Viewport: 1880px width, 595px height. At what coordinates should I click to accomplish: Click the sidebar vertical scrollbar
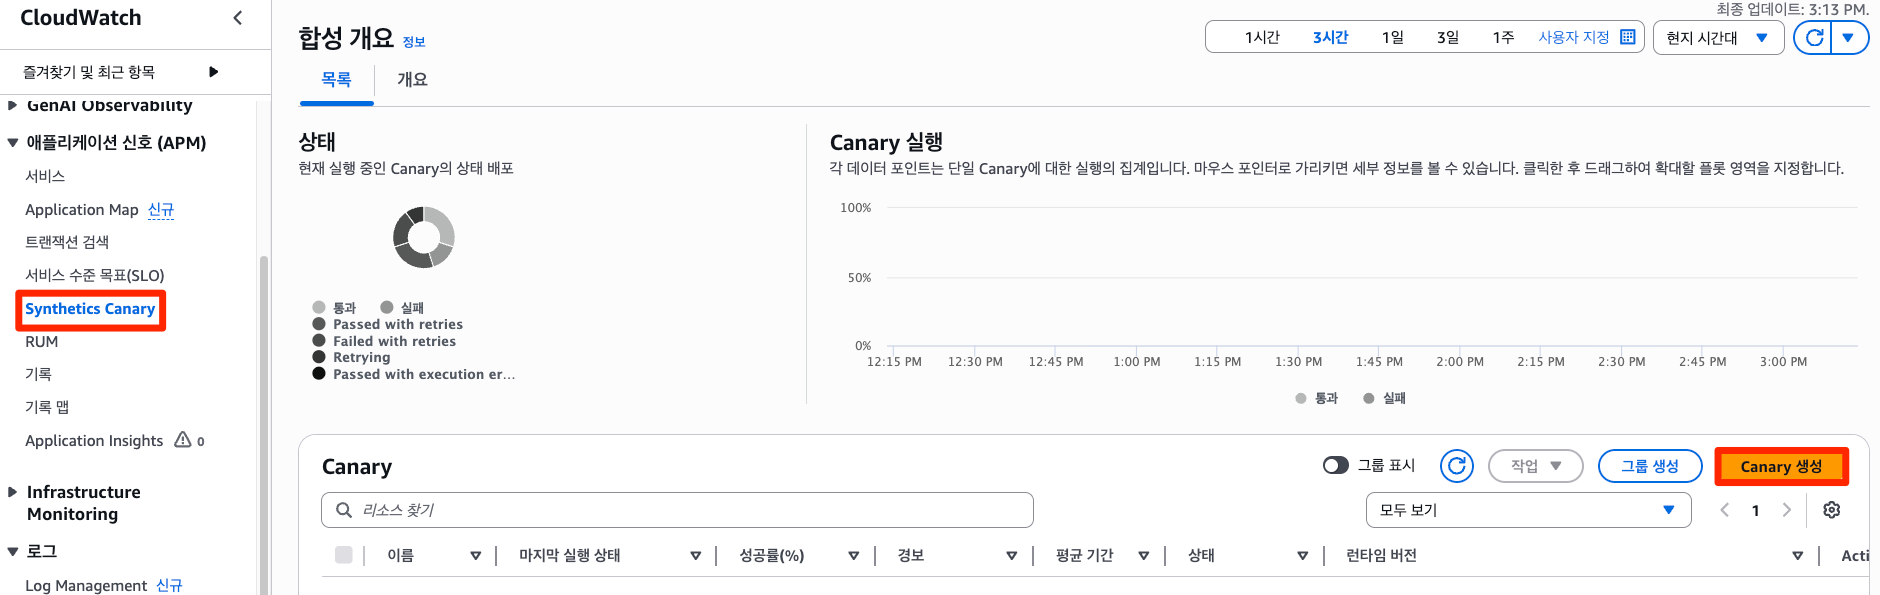(x=264, y=425)
